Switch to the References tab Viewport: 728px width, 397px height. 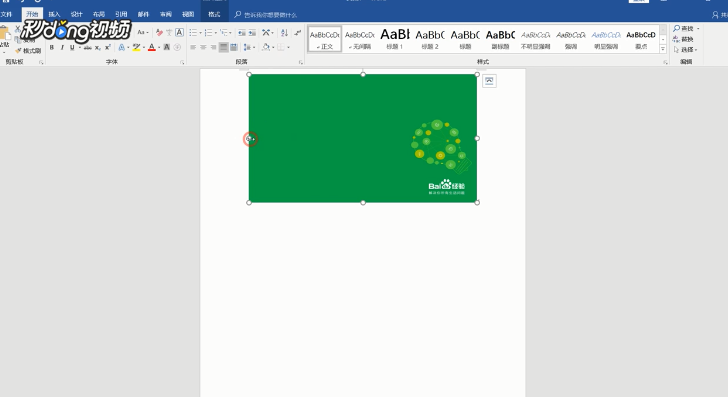coord(121,14)
